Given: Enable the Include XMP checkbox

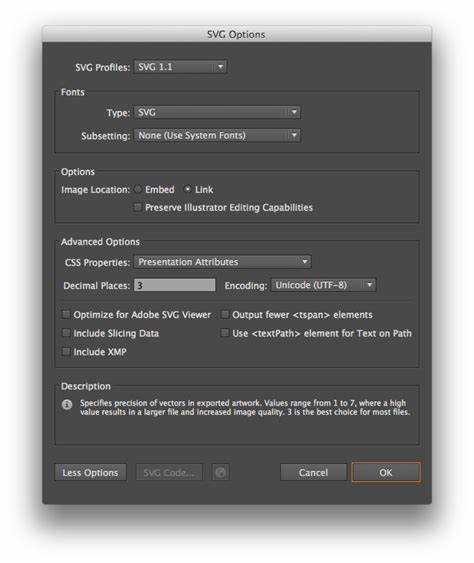Looking at the screenshot, I should [66, 352].
